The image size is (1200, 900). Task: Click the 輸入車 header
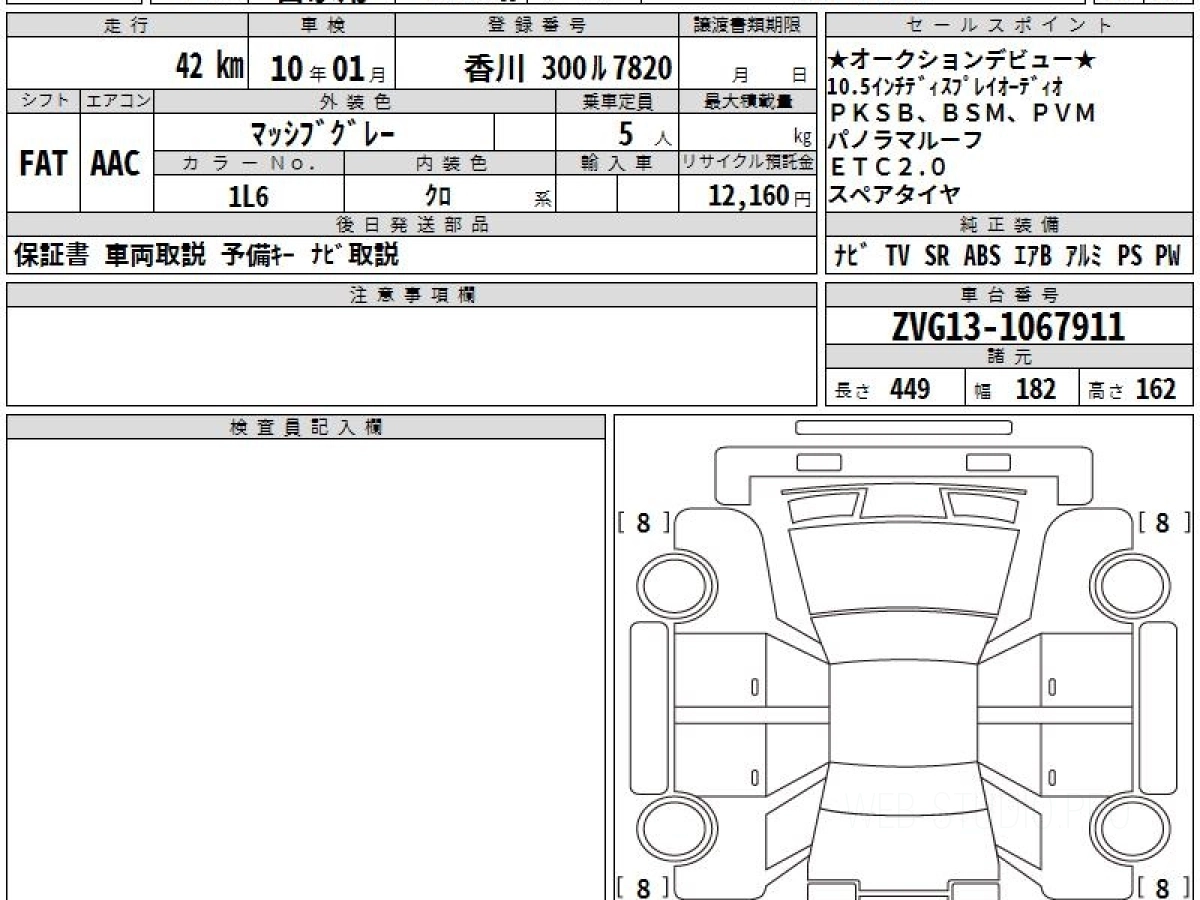(x=617, y=163)
